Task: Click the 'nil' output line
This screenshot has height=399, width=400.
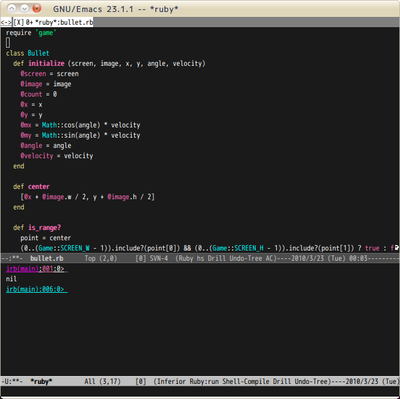Action: tap(11, 279)
